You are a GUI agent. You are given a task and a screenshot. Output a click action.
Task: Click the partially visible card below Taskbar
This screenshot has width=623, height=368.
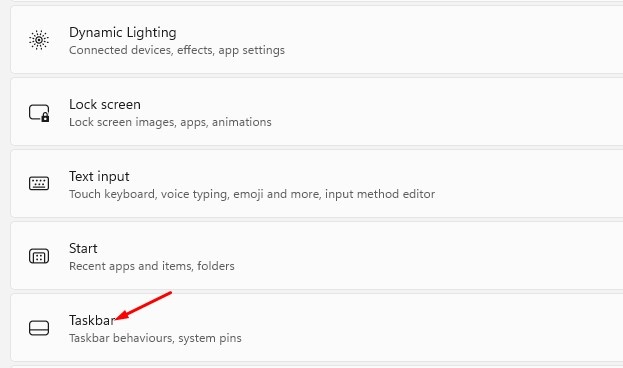coord(317,367)
